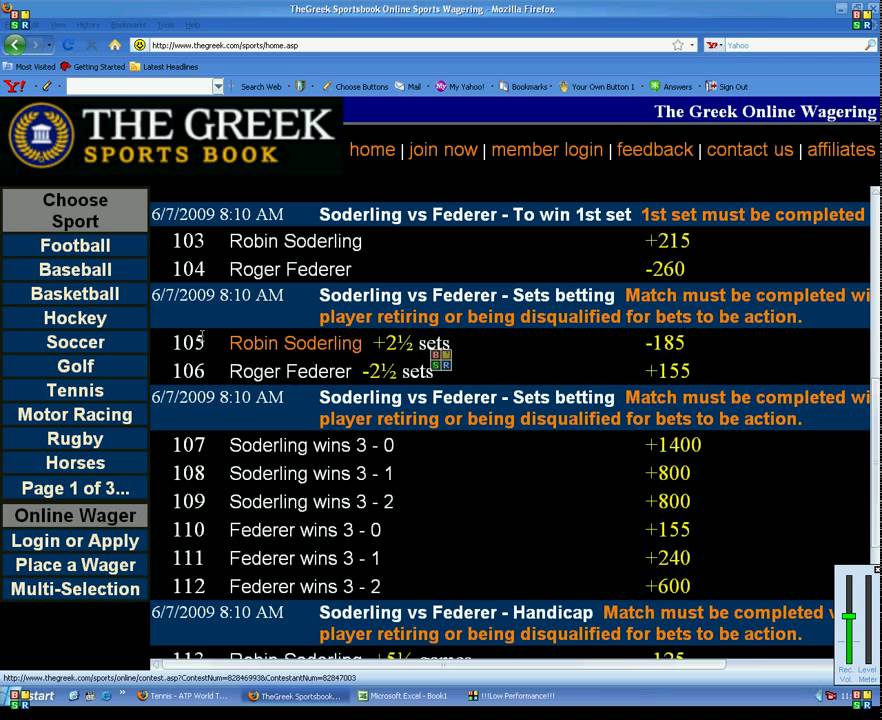This screenshot has width=882, height=720.
Task: Adjust the green Rec Vol slider
Action: pos(849,617)
